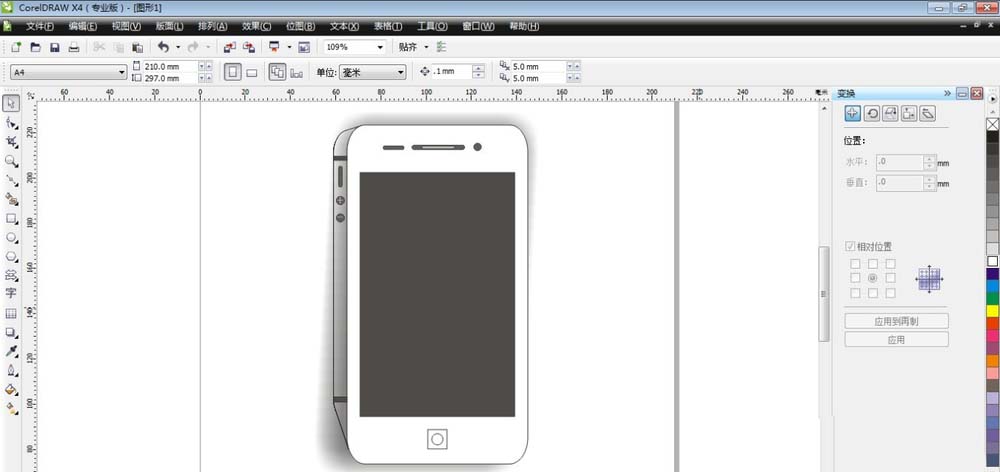Select the Text tool (字)

(x=11, y=293)
